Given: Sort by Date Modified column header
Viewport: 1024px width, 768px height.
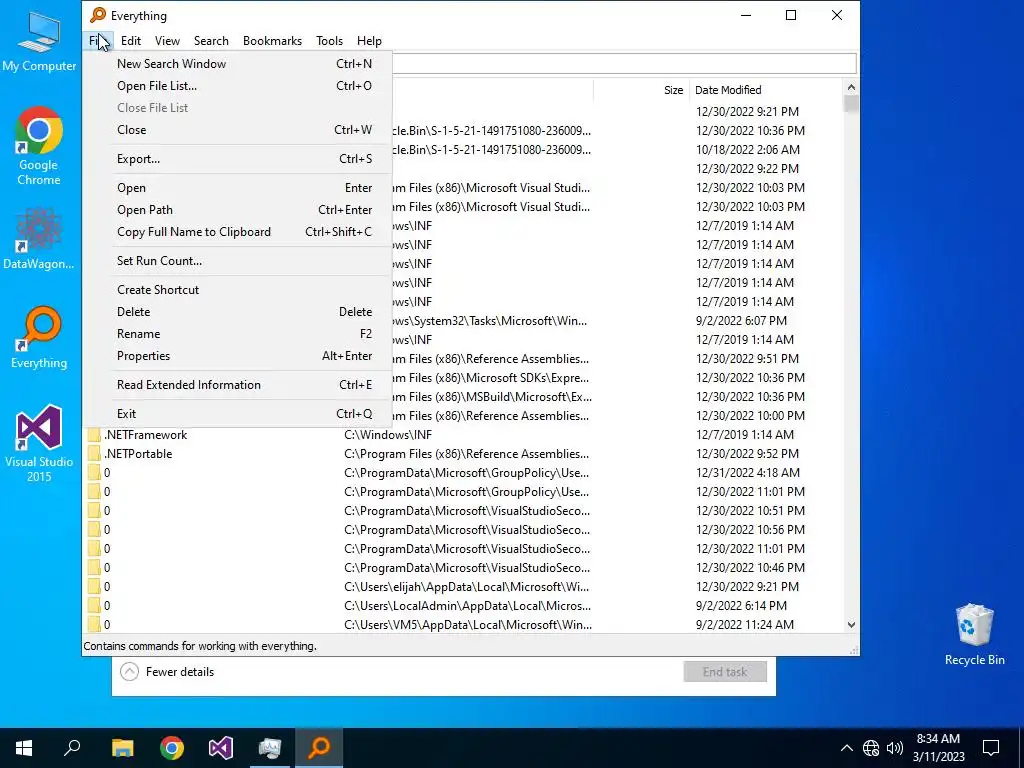Looking at the screenshot, I should [767, 90].
